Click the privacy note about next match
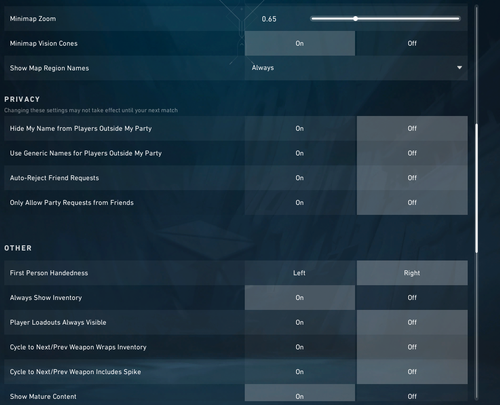The image size is (500, 405). [91, 110]
